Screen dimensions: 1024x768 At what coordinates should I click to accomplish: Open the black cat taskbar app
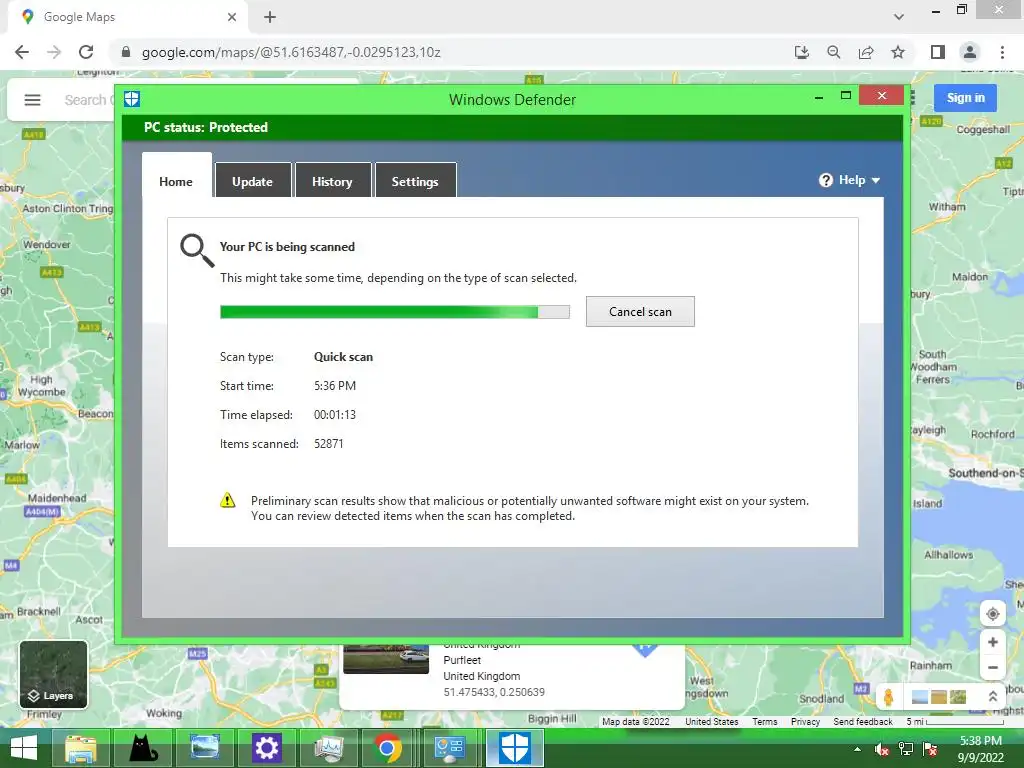(x=143, y=748)
